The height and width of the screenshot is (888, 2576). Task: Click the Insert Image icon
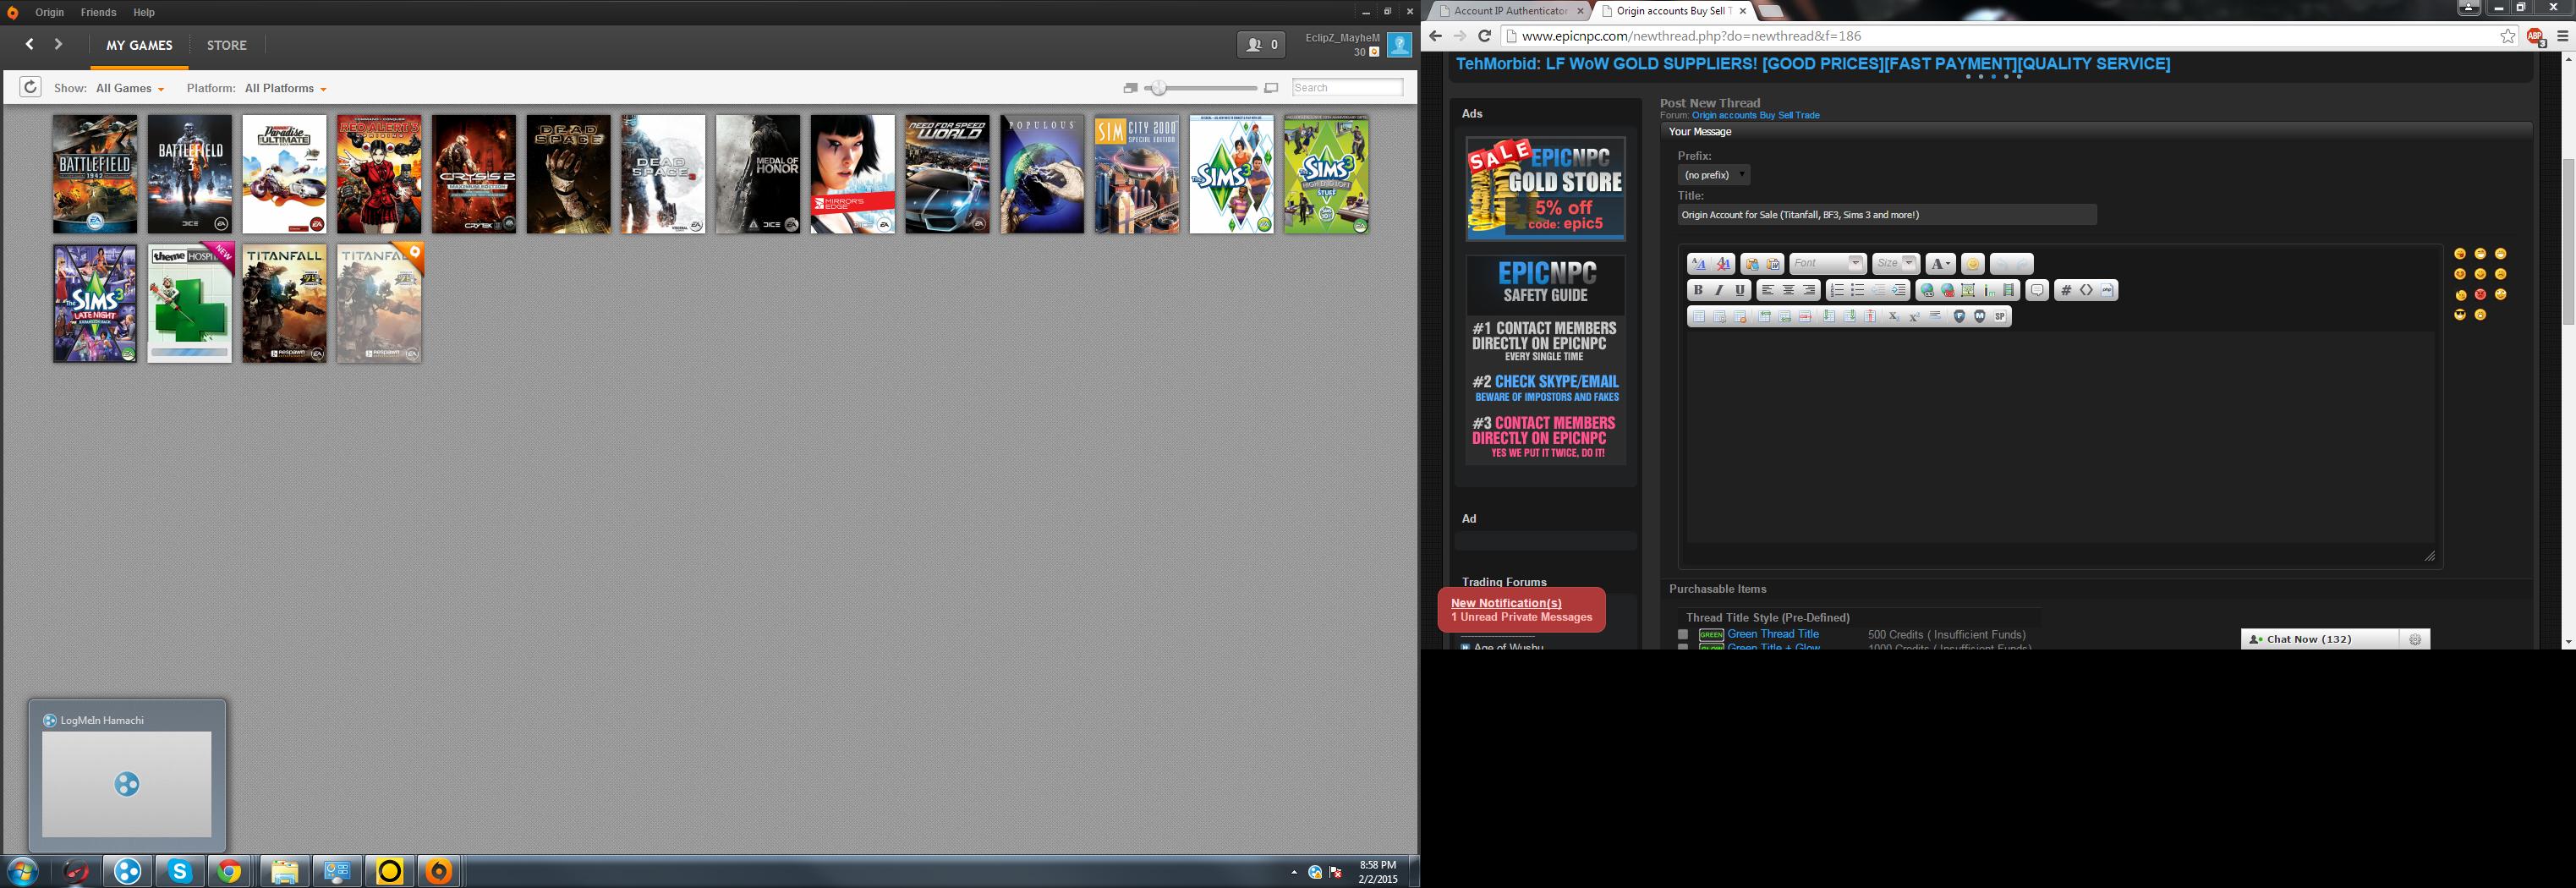coord(1968,290)
